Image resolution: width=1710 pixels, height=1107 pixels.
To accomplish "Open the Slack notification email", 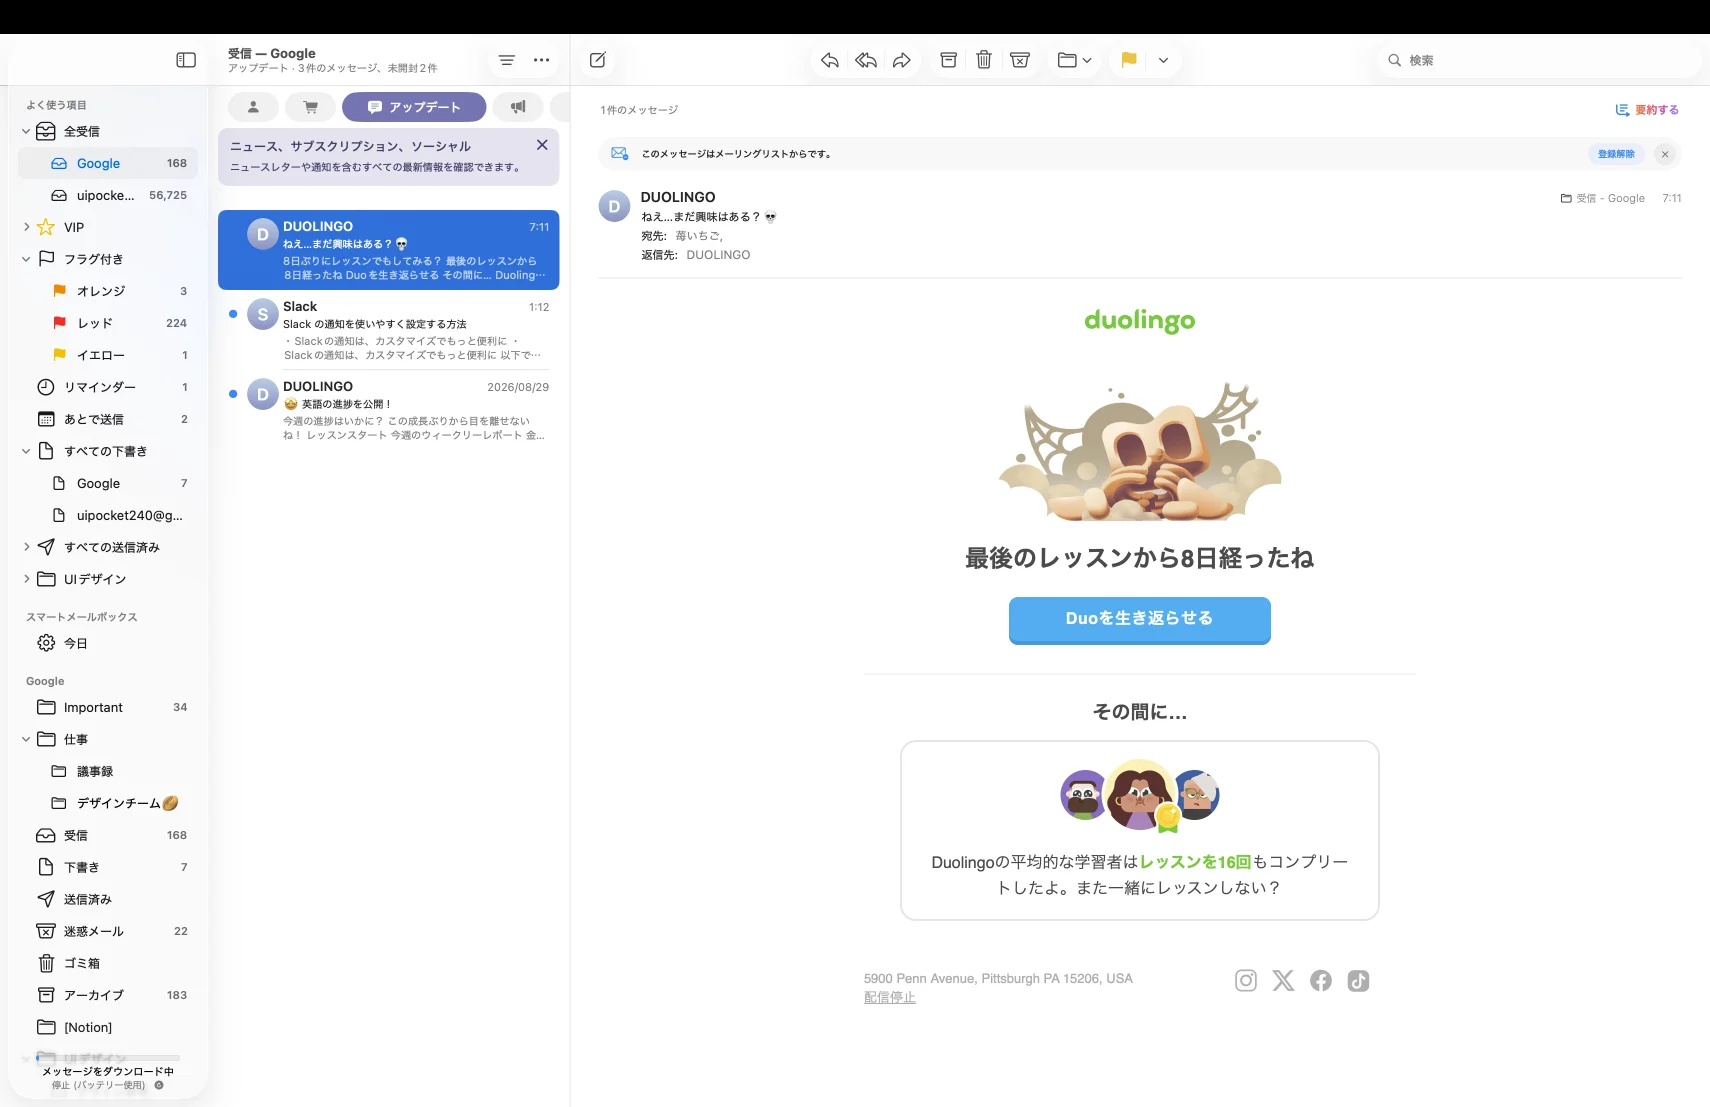I will 389,330.
